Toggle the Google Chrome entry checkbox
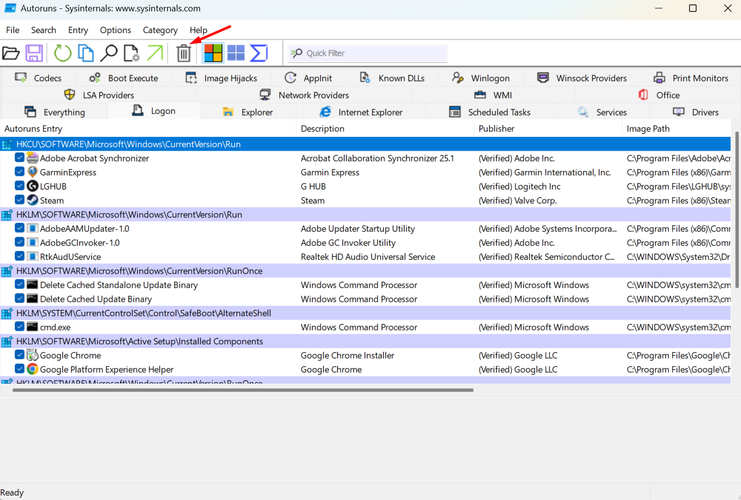The height and width of the screenshot is (500, 741). pos(21,355)
